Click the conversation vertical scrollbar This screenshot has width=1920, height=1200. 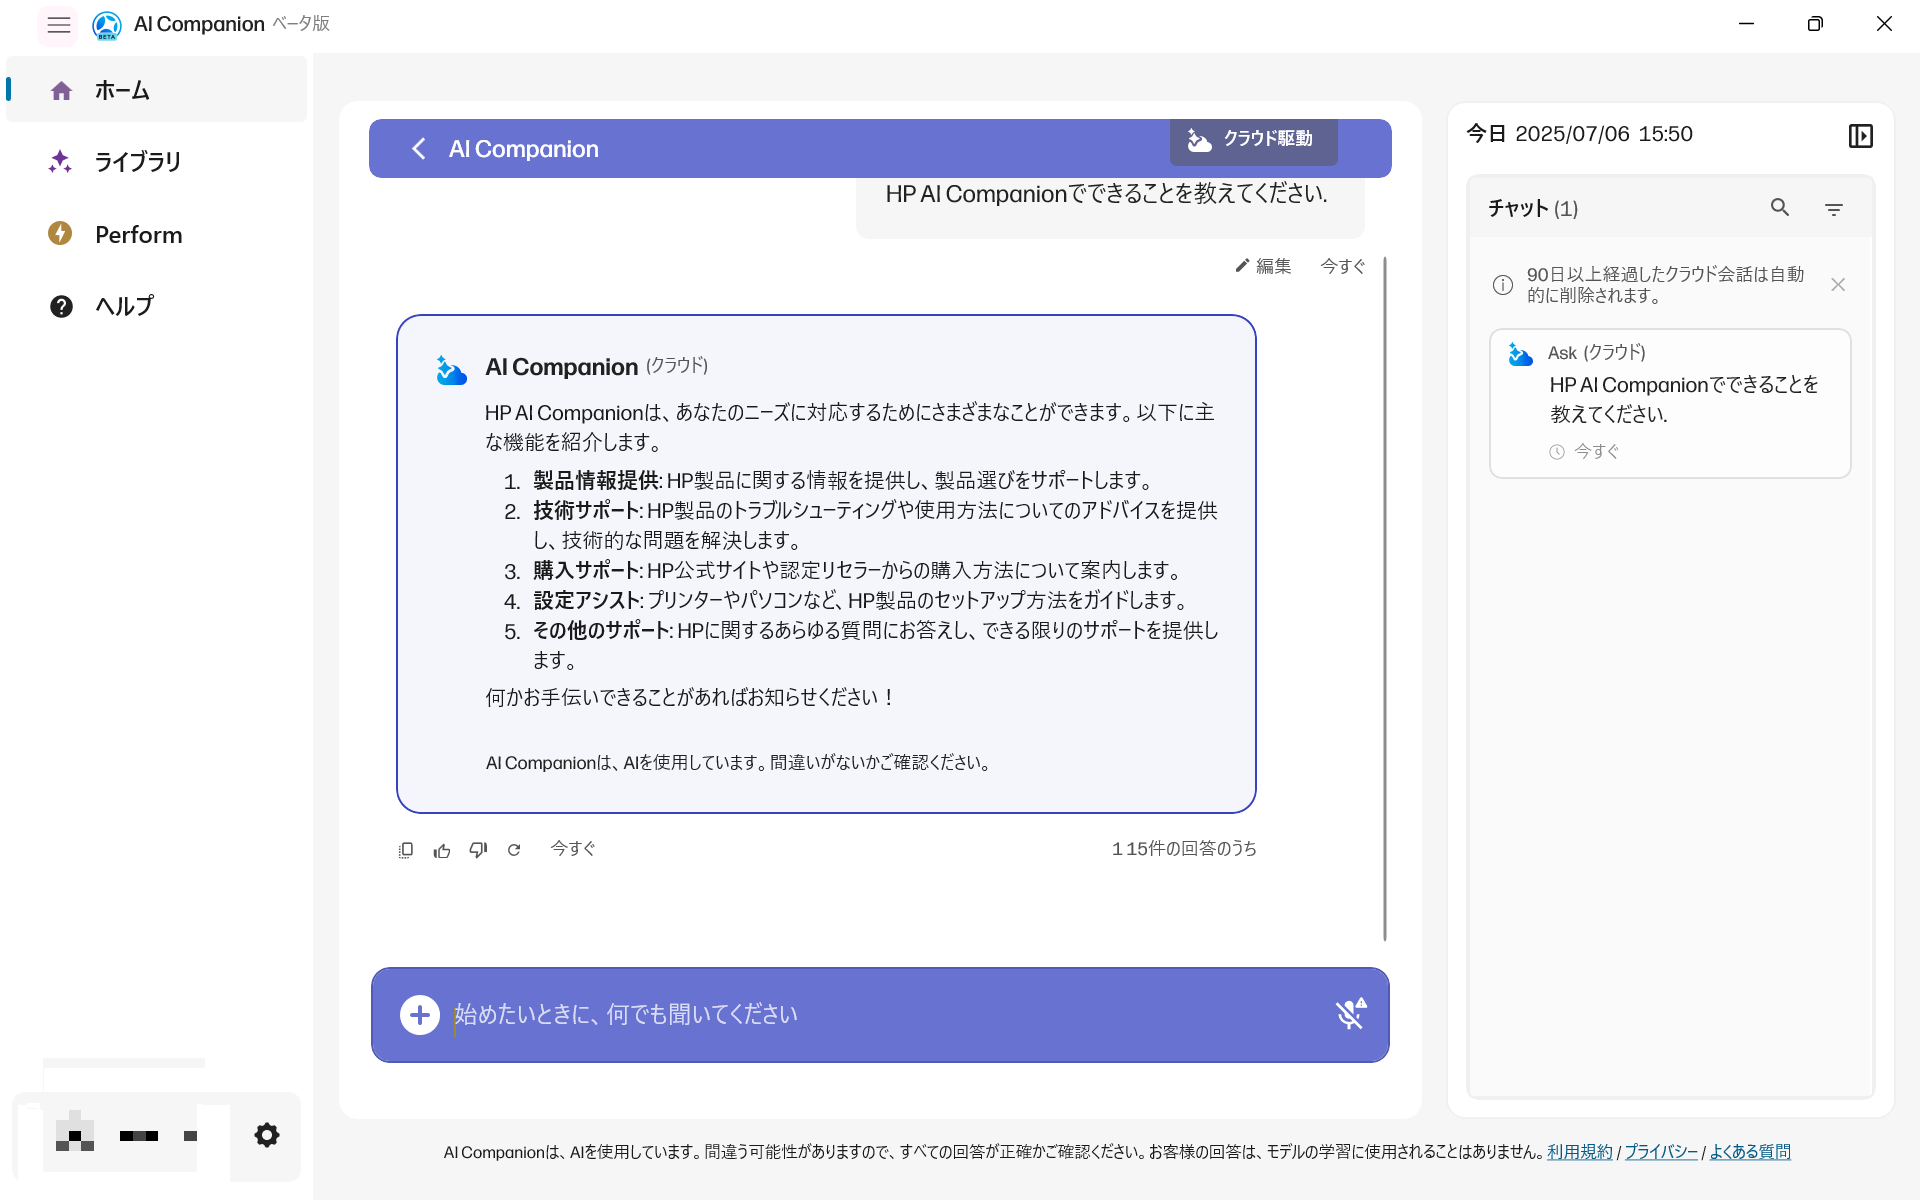[x=1385, y=598]
